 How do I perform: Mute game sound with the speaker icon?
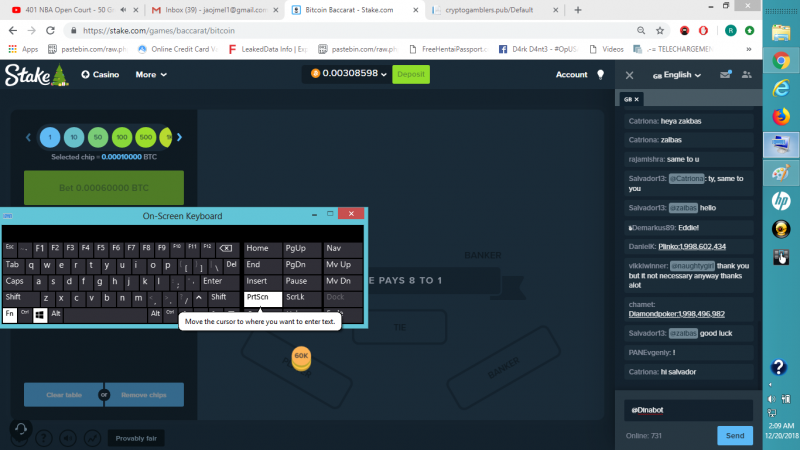pos(68,438)
